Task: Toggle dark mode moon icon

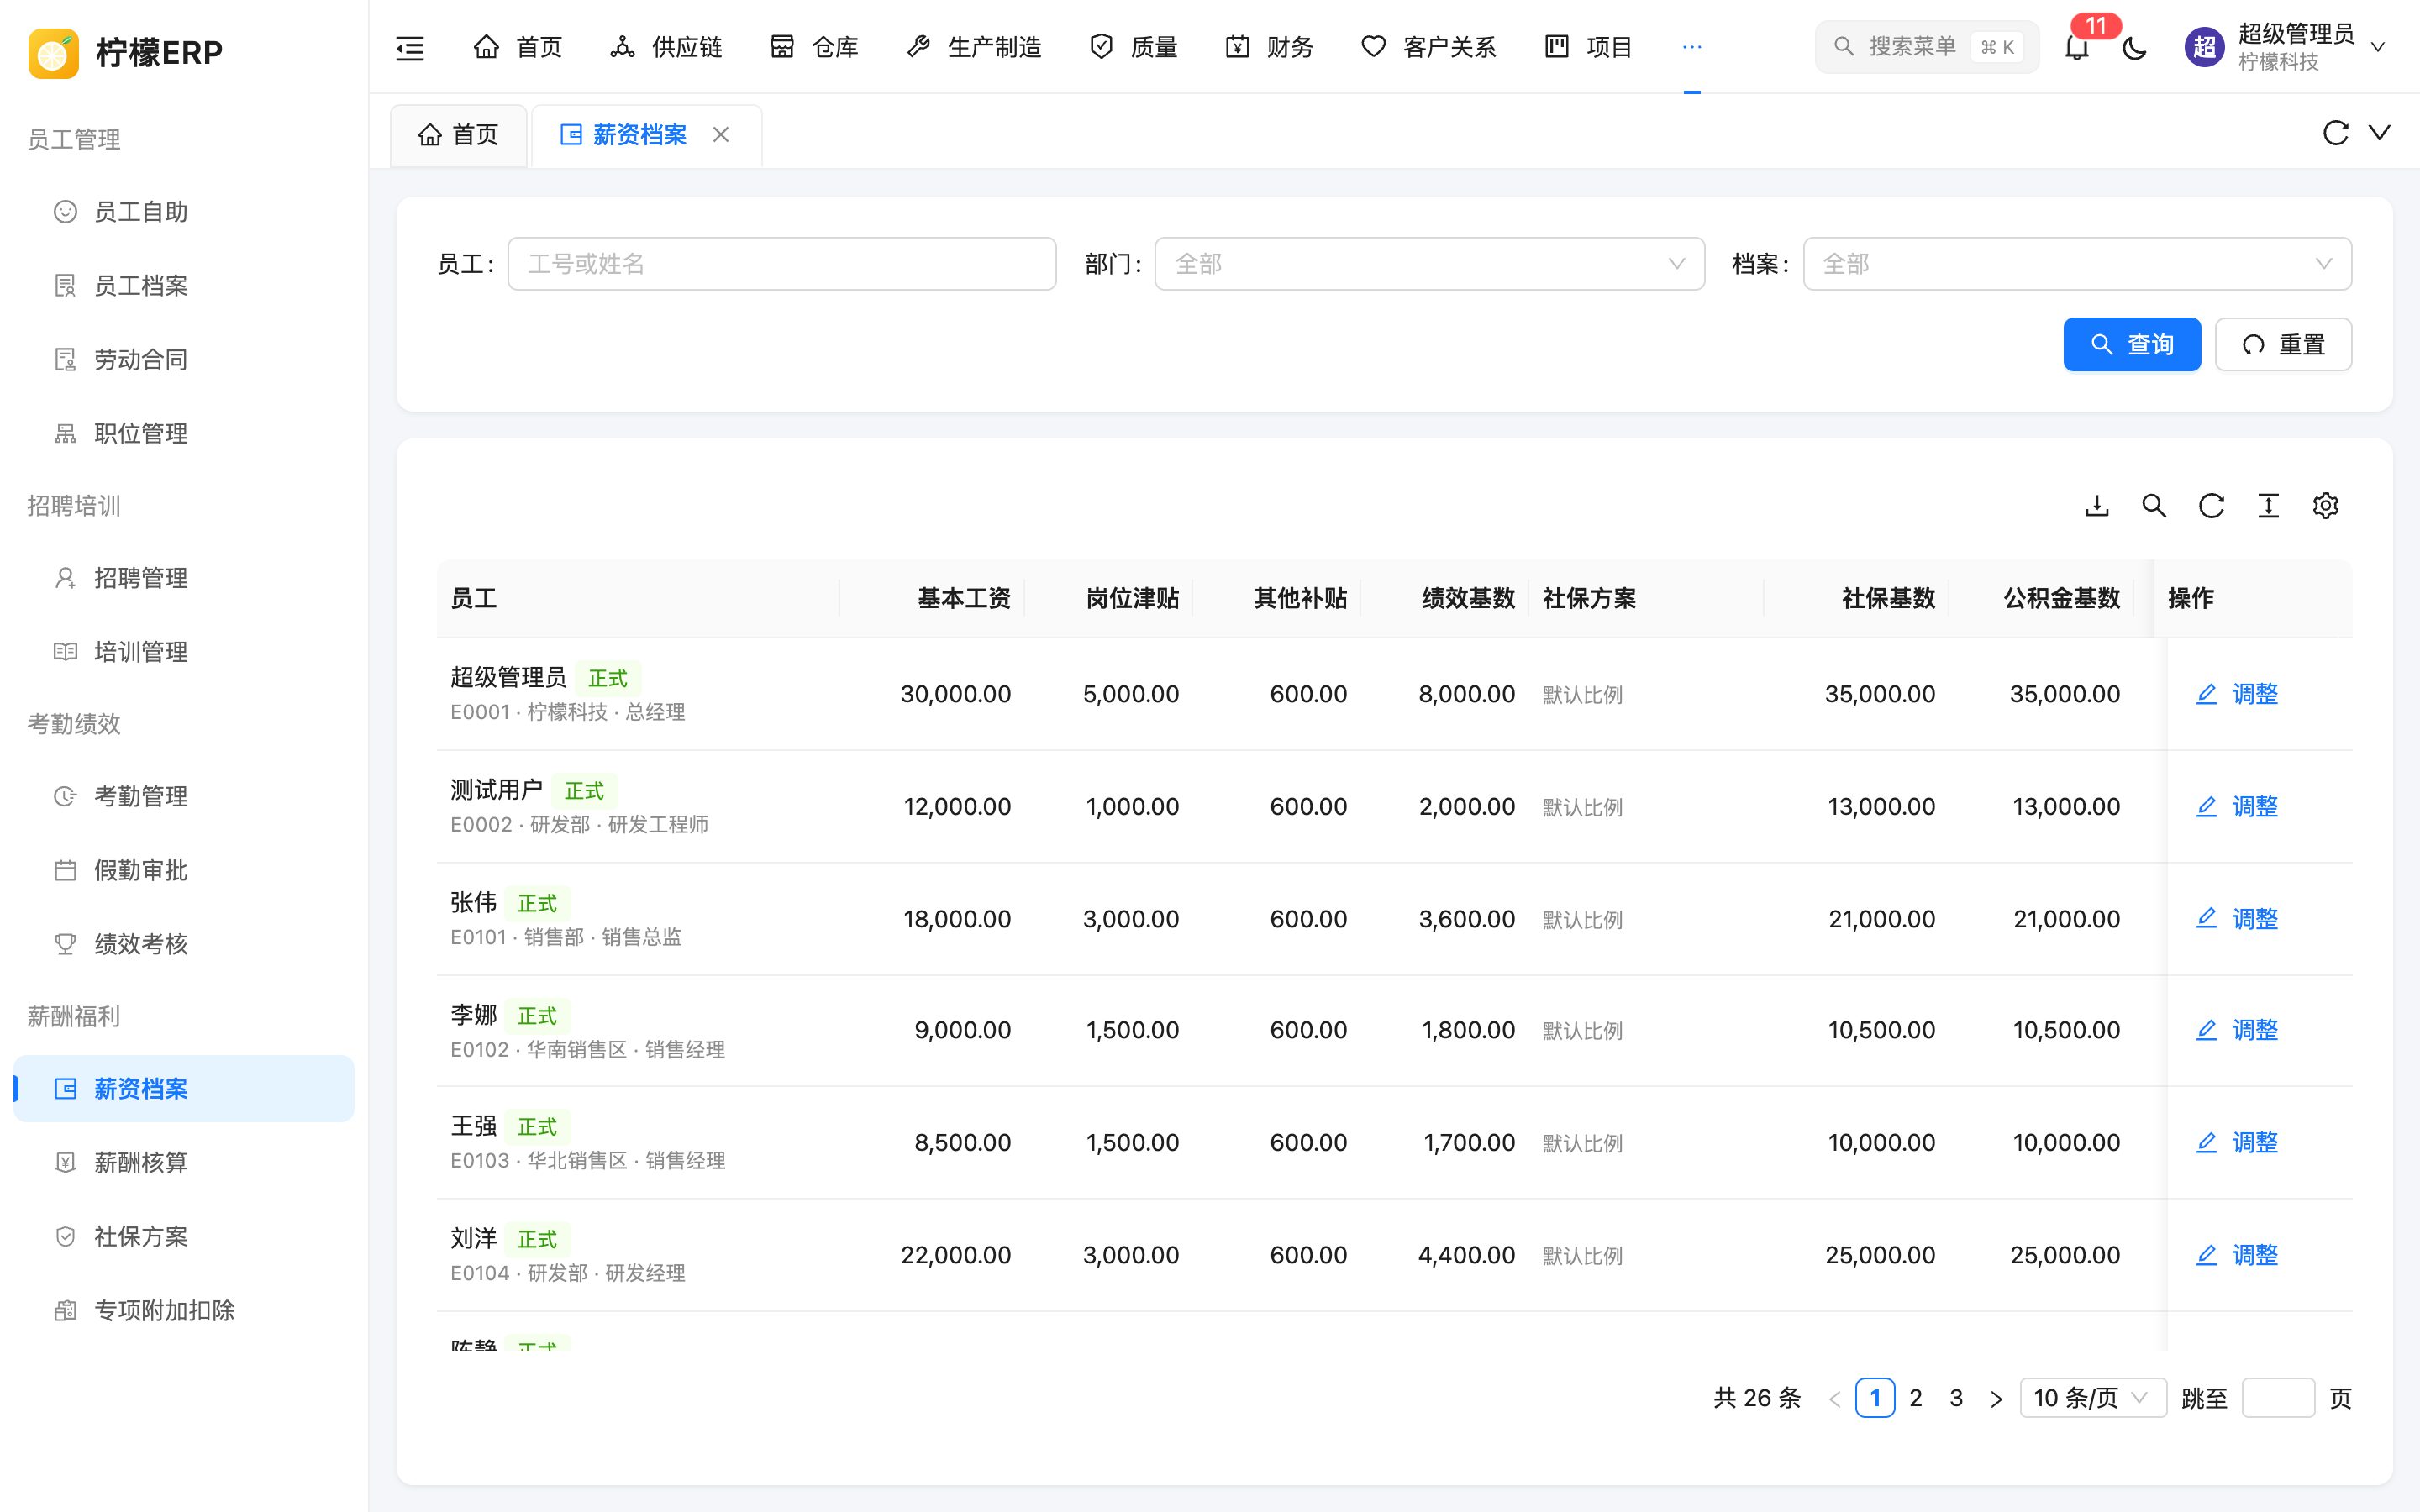Action: point(2134,47)
